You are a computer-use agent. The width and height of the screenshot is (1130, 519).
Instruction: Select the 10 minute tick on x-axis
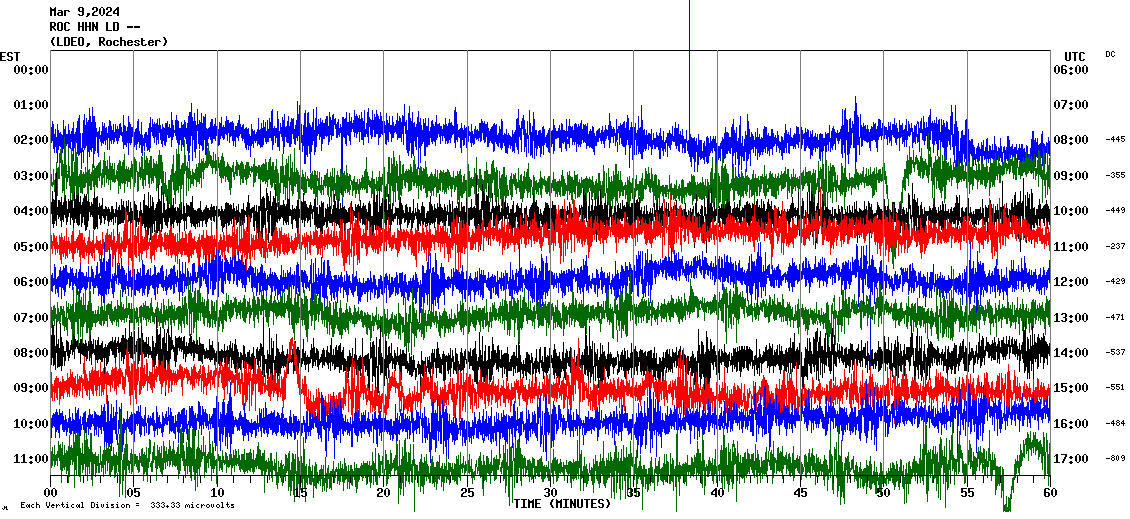tap(217, 493)
